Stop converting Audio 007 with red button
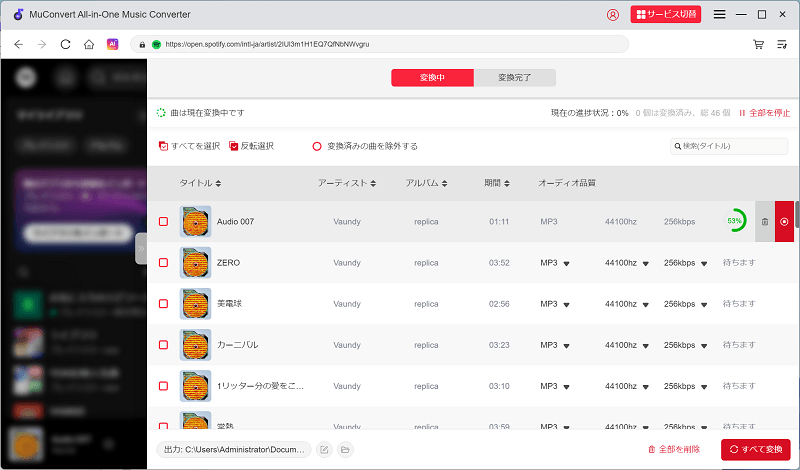The image size is (800, 470). pyautogui.click(x=784, y=221)
